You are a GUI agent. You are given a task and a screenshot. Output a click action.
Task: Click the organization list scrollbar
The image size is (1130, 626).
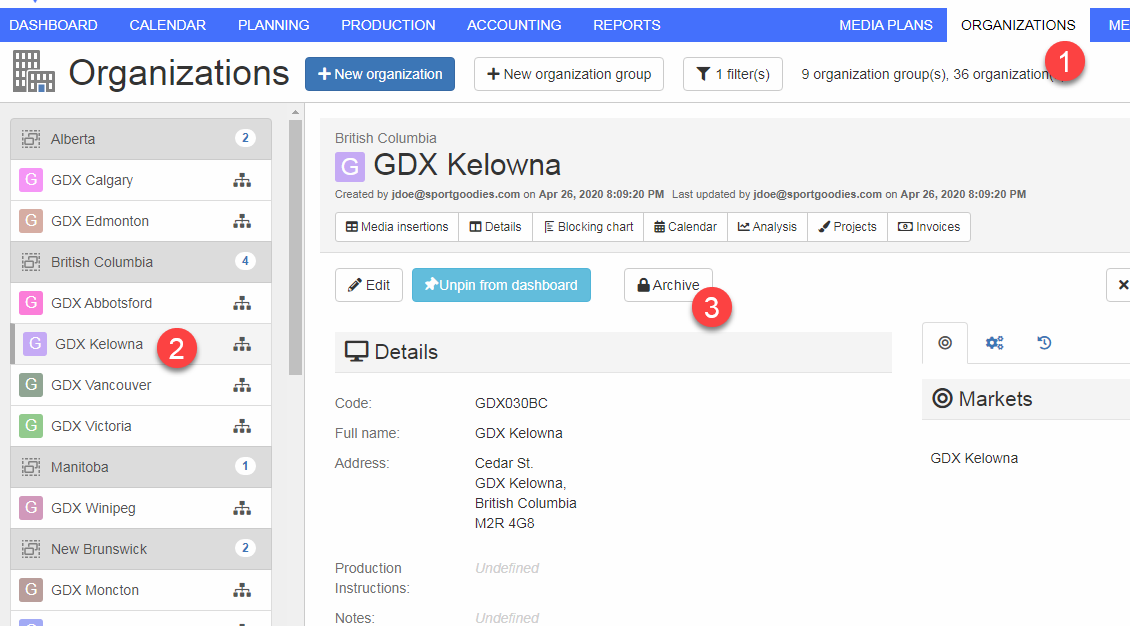coord(295,250)
